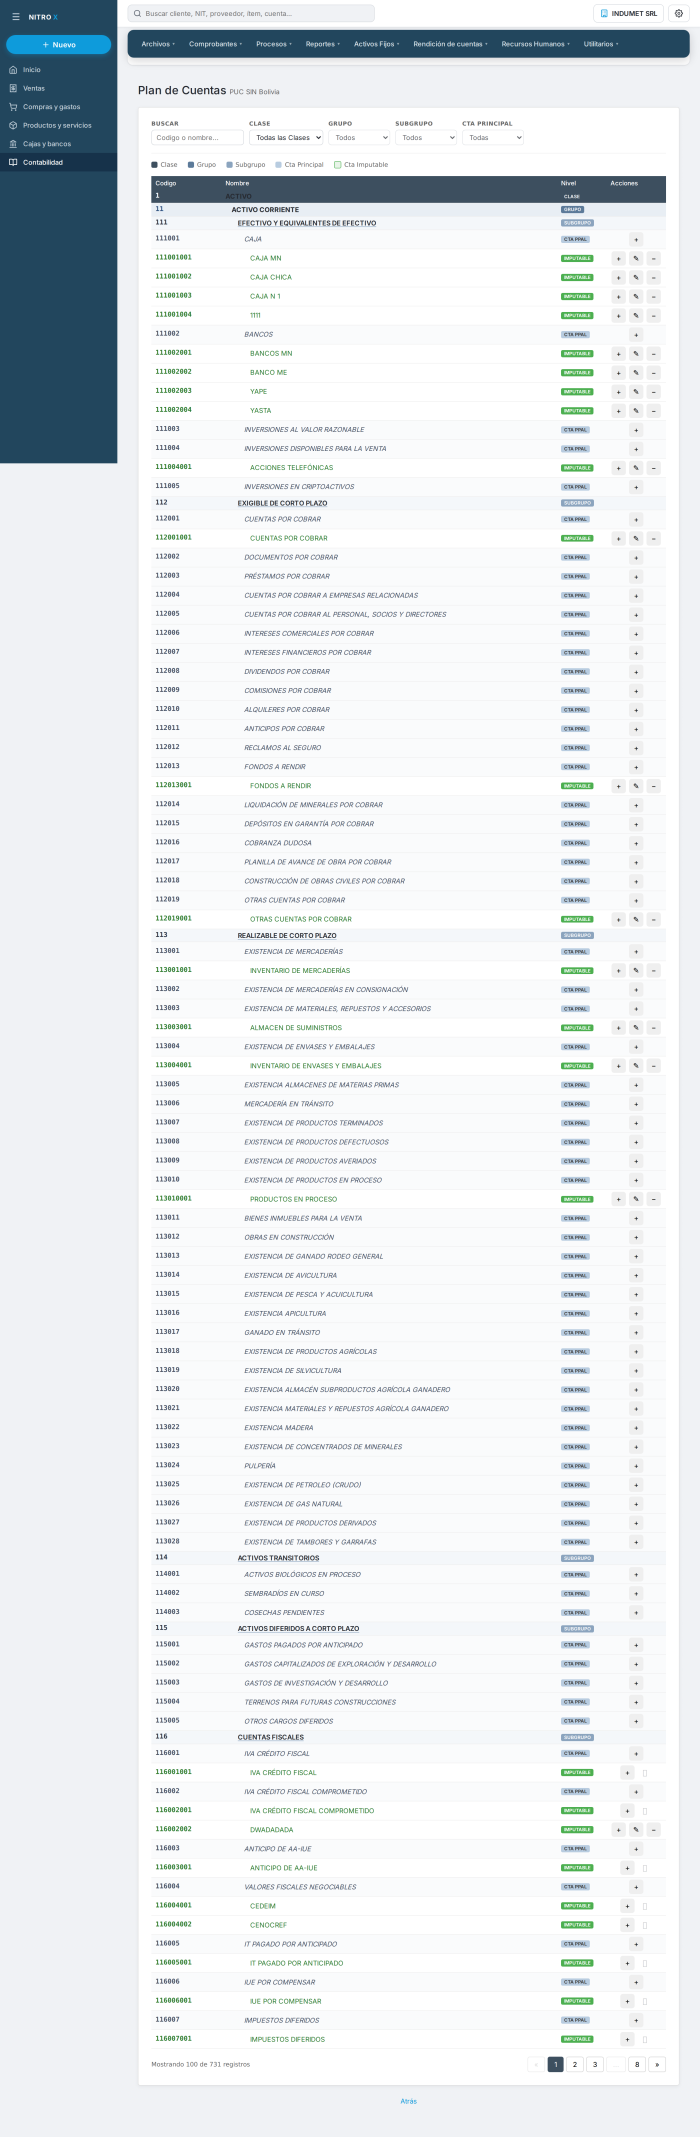Screen dimensions: 700x2137
Task: Add a sub-account under CAJA 111001
Action: point(636,239)
